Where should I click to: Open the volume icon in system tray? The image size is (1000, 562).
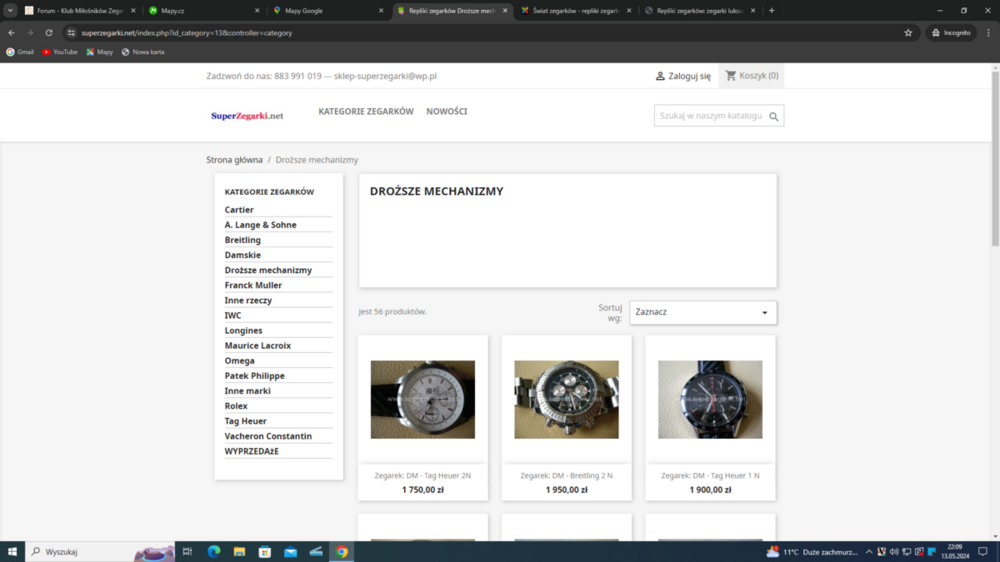[x=894, y=552]
